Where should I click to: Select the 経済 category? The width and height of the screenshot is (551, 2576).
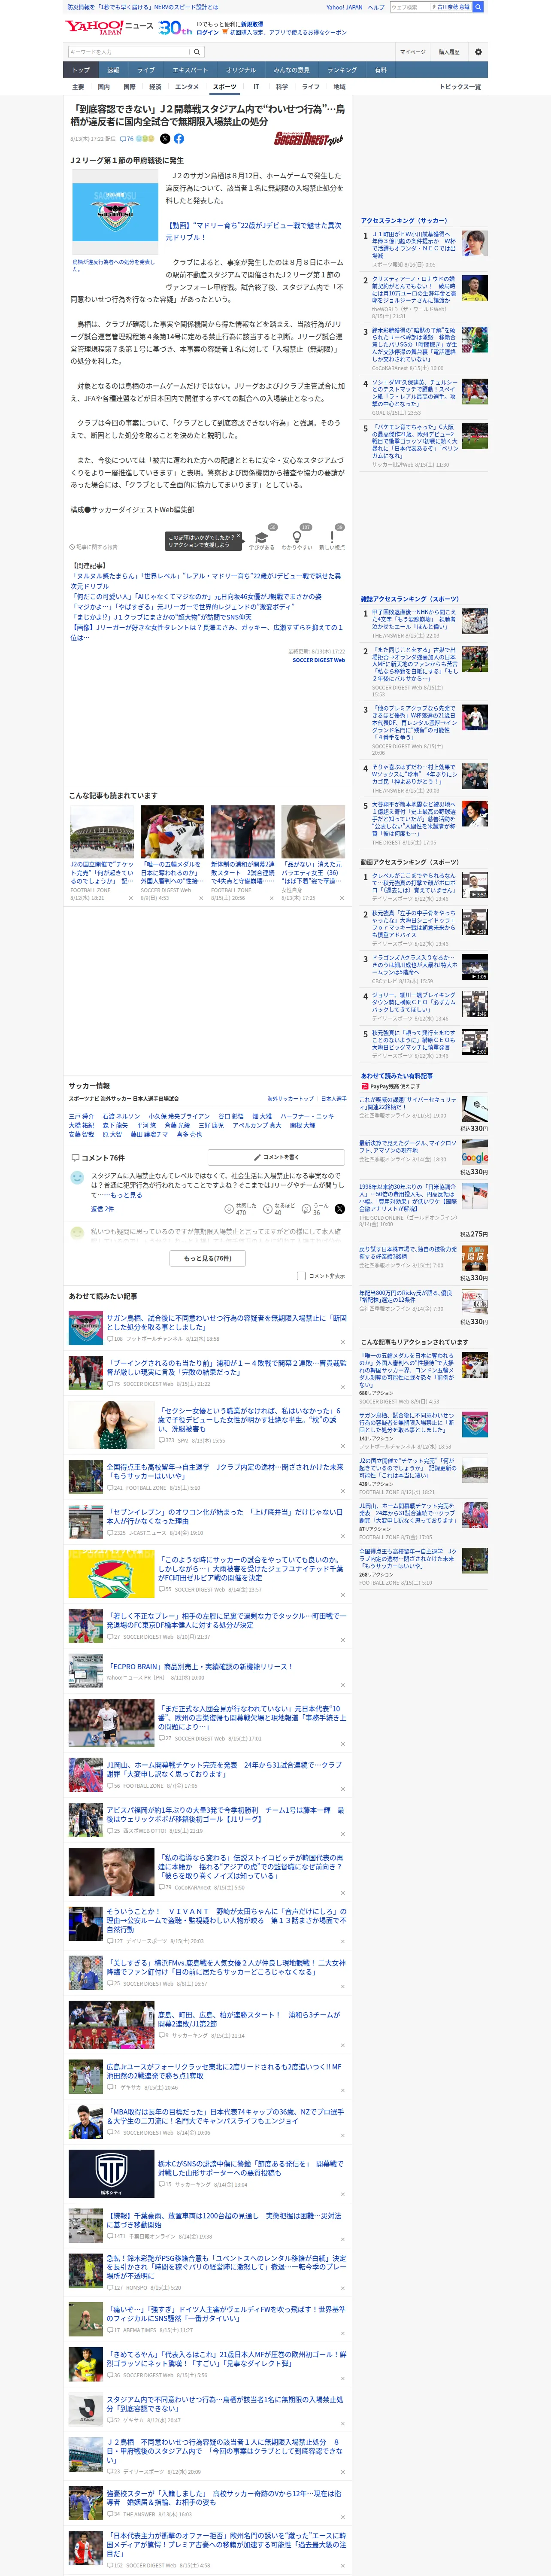pyautogui.click(x=155, y=87)
